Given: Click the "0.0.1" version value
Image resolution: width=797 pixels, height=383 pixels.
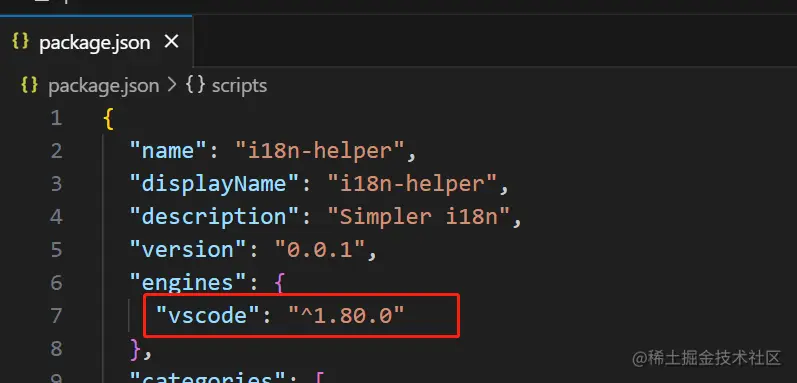Looking at the screenshot, I should 320,250.
